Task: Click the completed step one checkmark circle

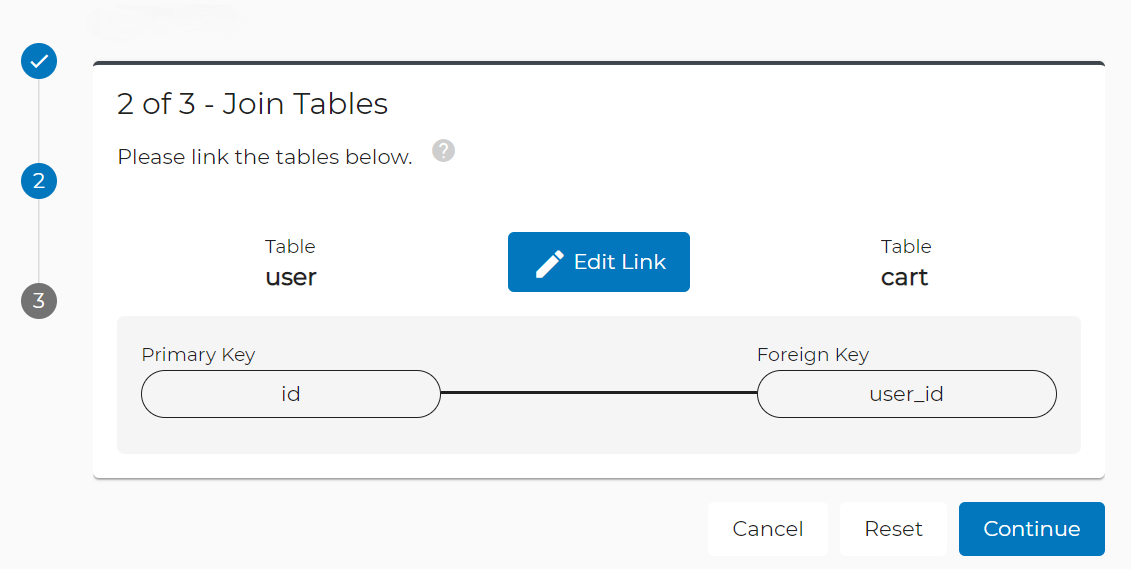Action: point(39,61)
